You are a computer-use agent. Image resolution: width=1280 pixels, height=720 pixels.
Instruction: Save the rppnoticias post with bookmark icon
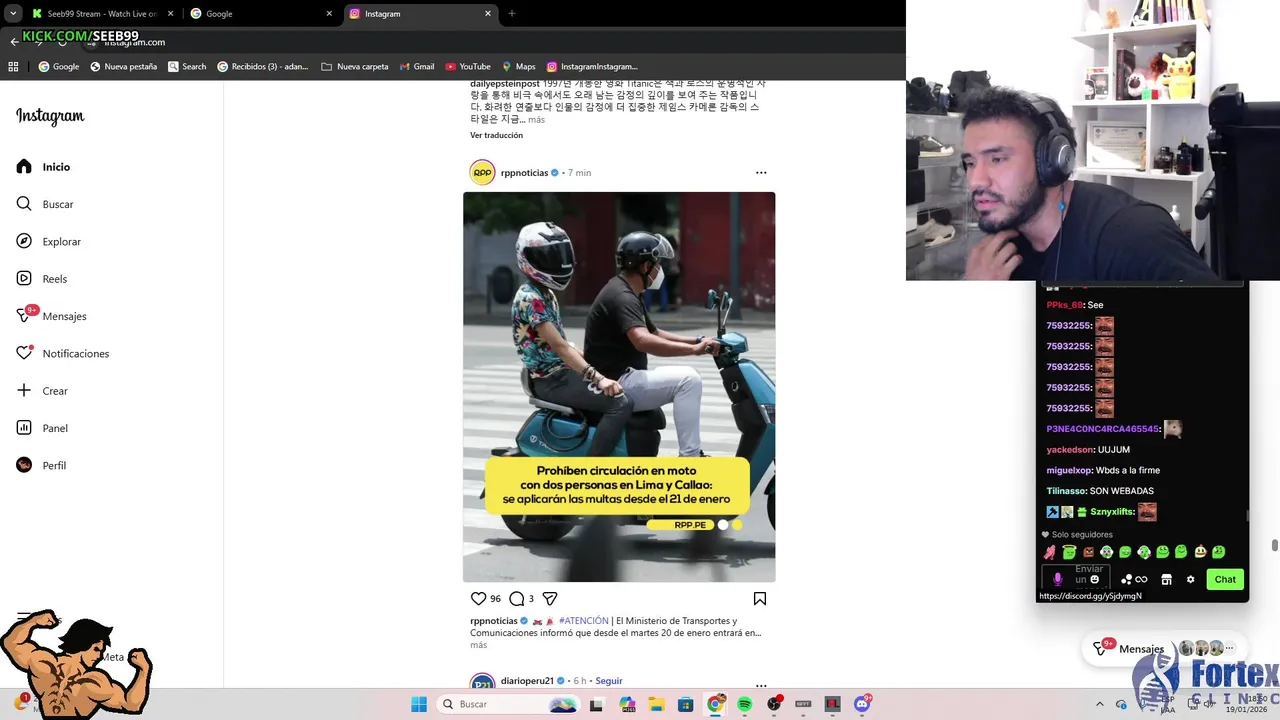pyautogui.click(x=760, y=598)
